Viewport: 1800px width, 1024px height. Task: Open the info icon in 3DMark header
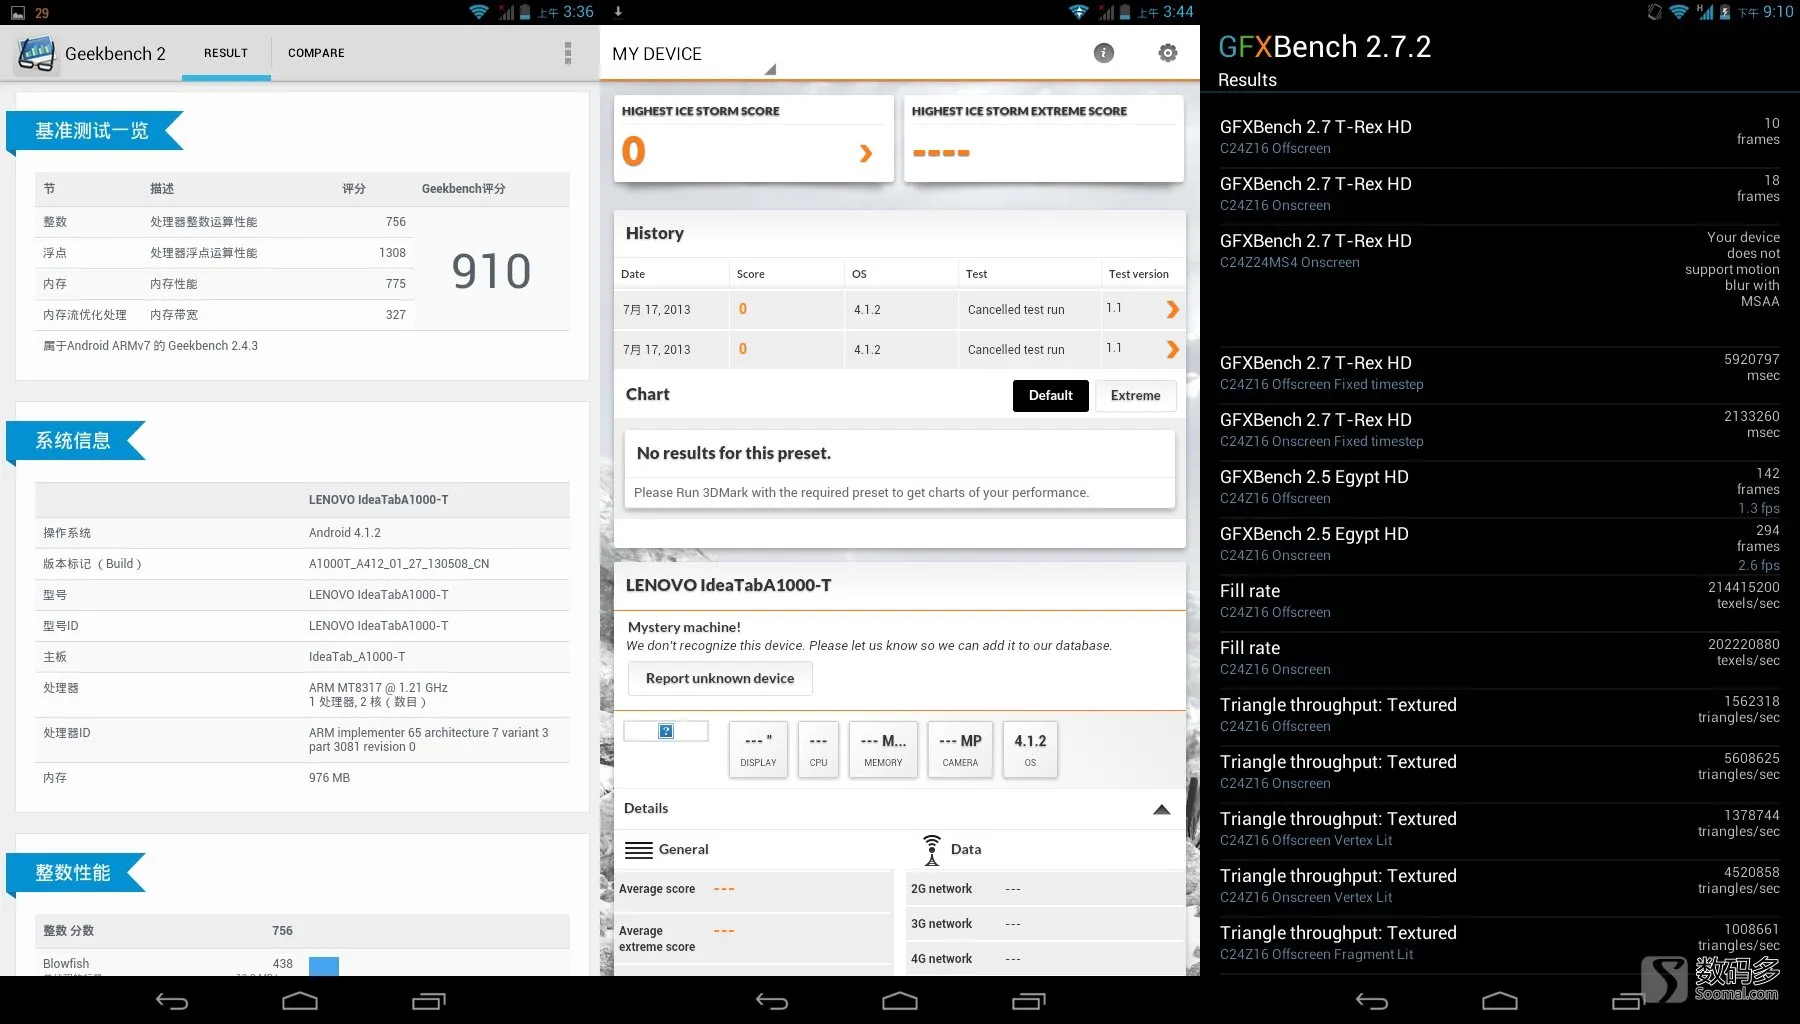(1104, 53)
